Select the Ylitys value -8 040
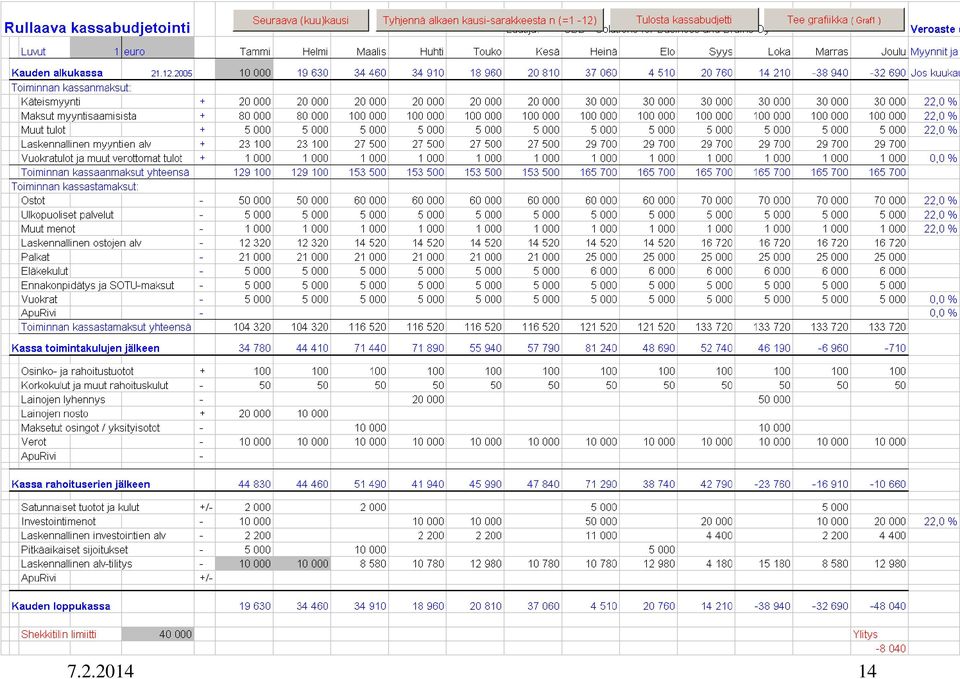Image resolution: width=960 pixels, height=679 pixels. pyautogui.click(x=890, y=648)
